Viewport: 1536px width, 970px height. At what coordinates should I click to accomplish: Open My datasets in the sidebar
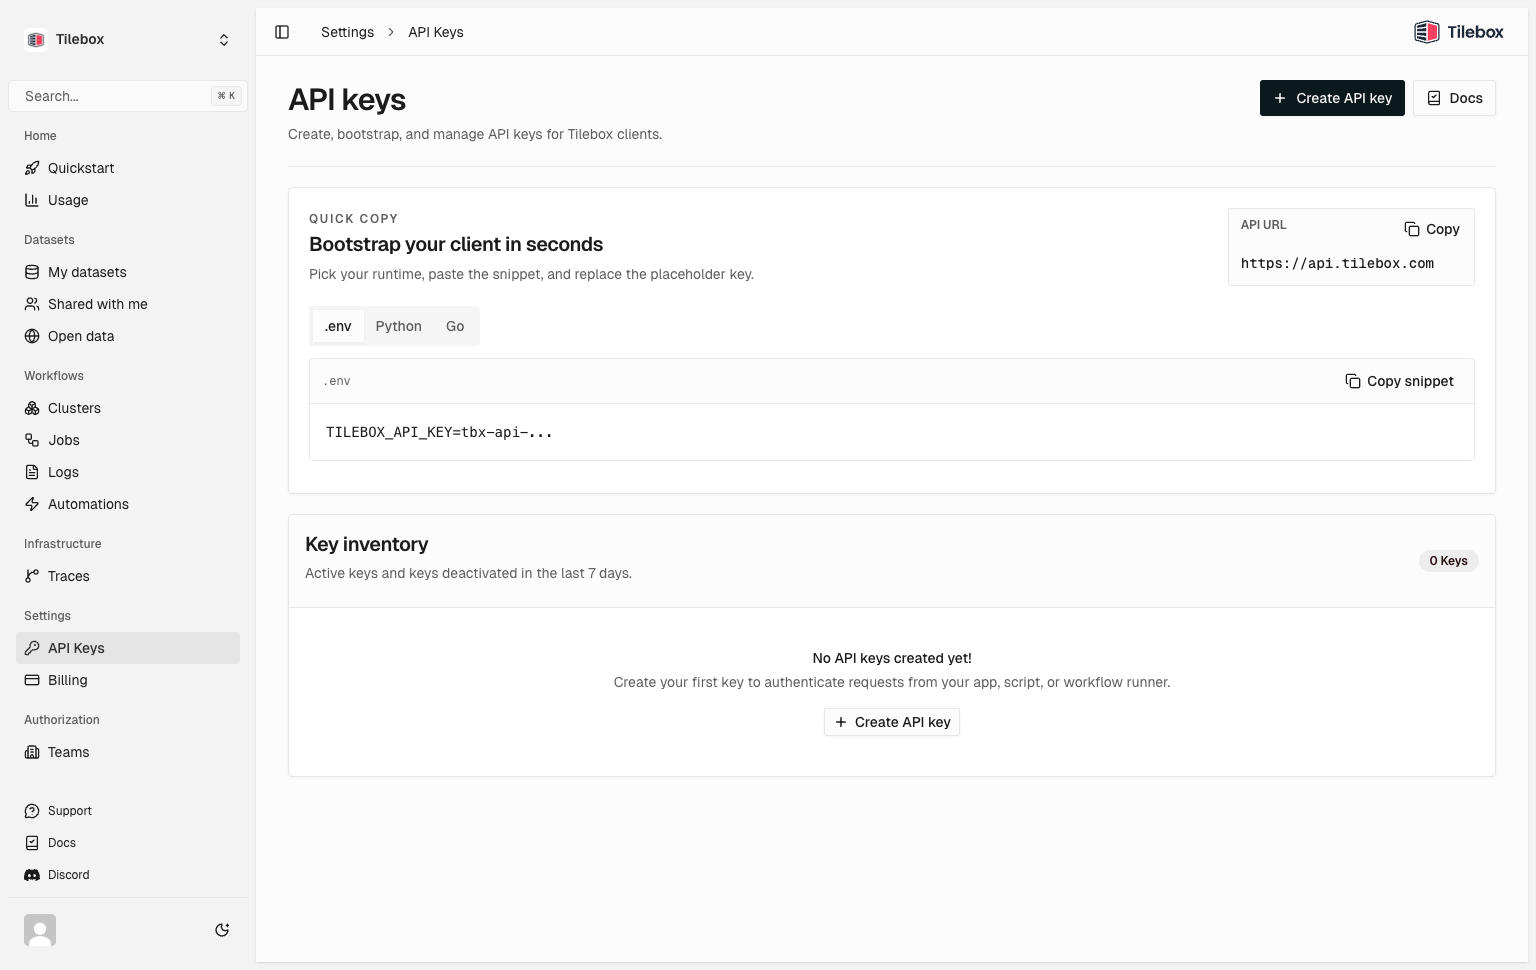coord(128,272)
